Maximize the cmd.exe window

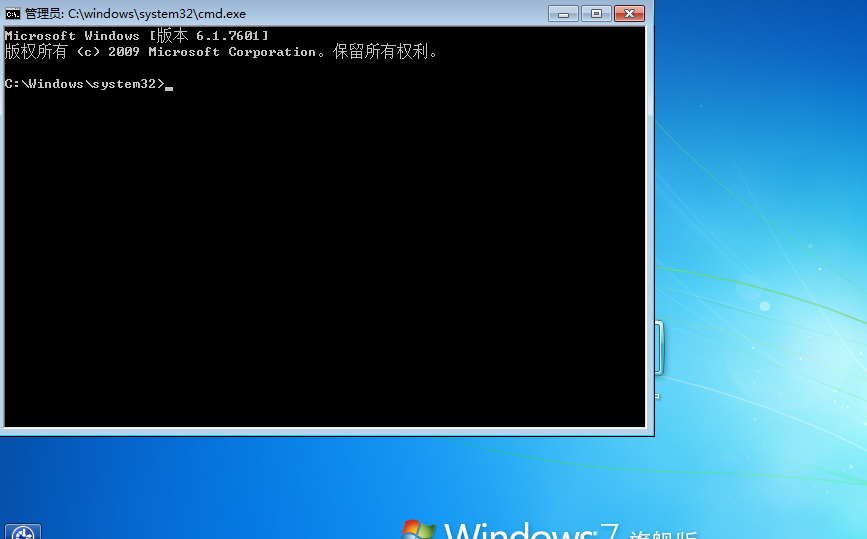[596, 13]
